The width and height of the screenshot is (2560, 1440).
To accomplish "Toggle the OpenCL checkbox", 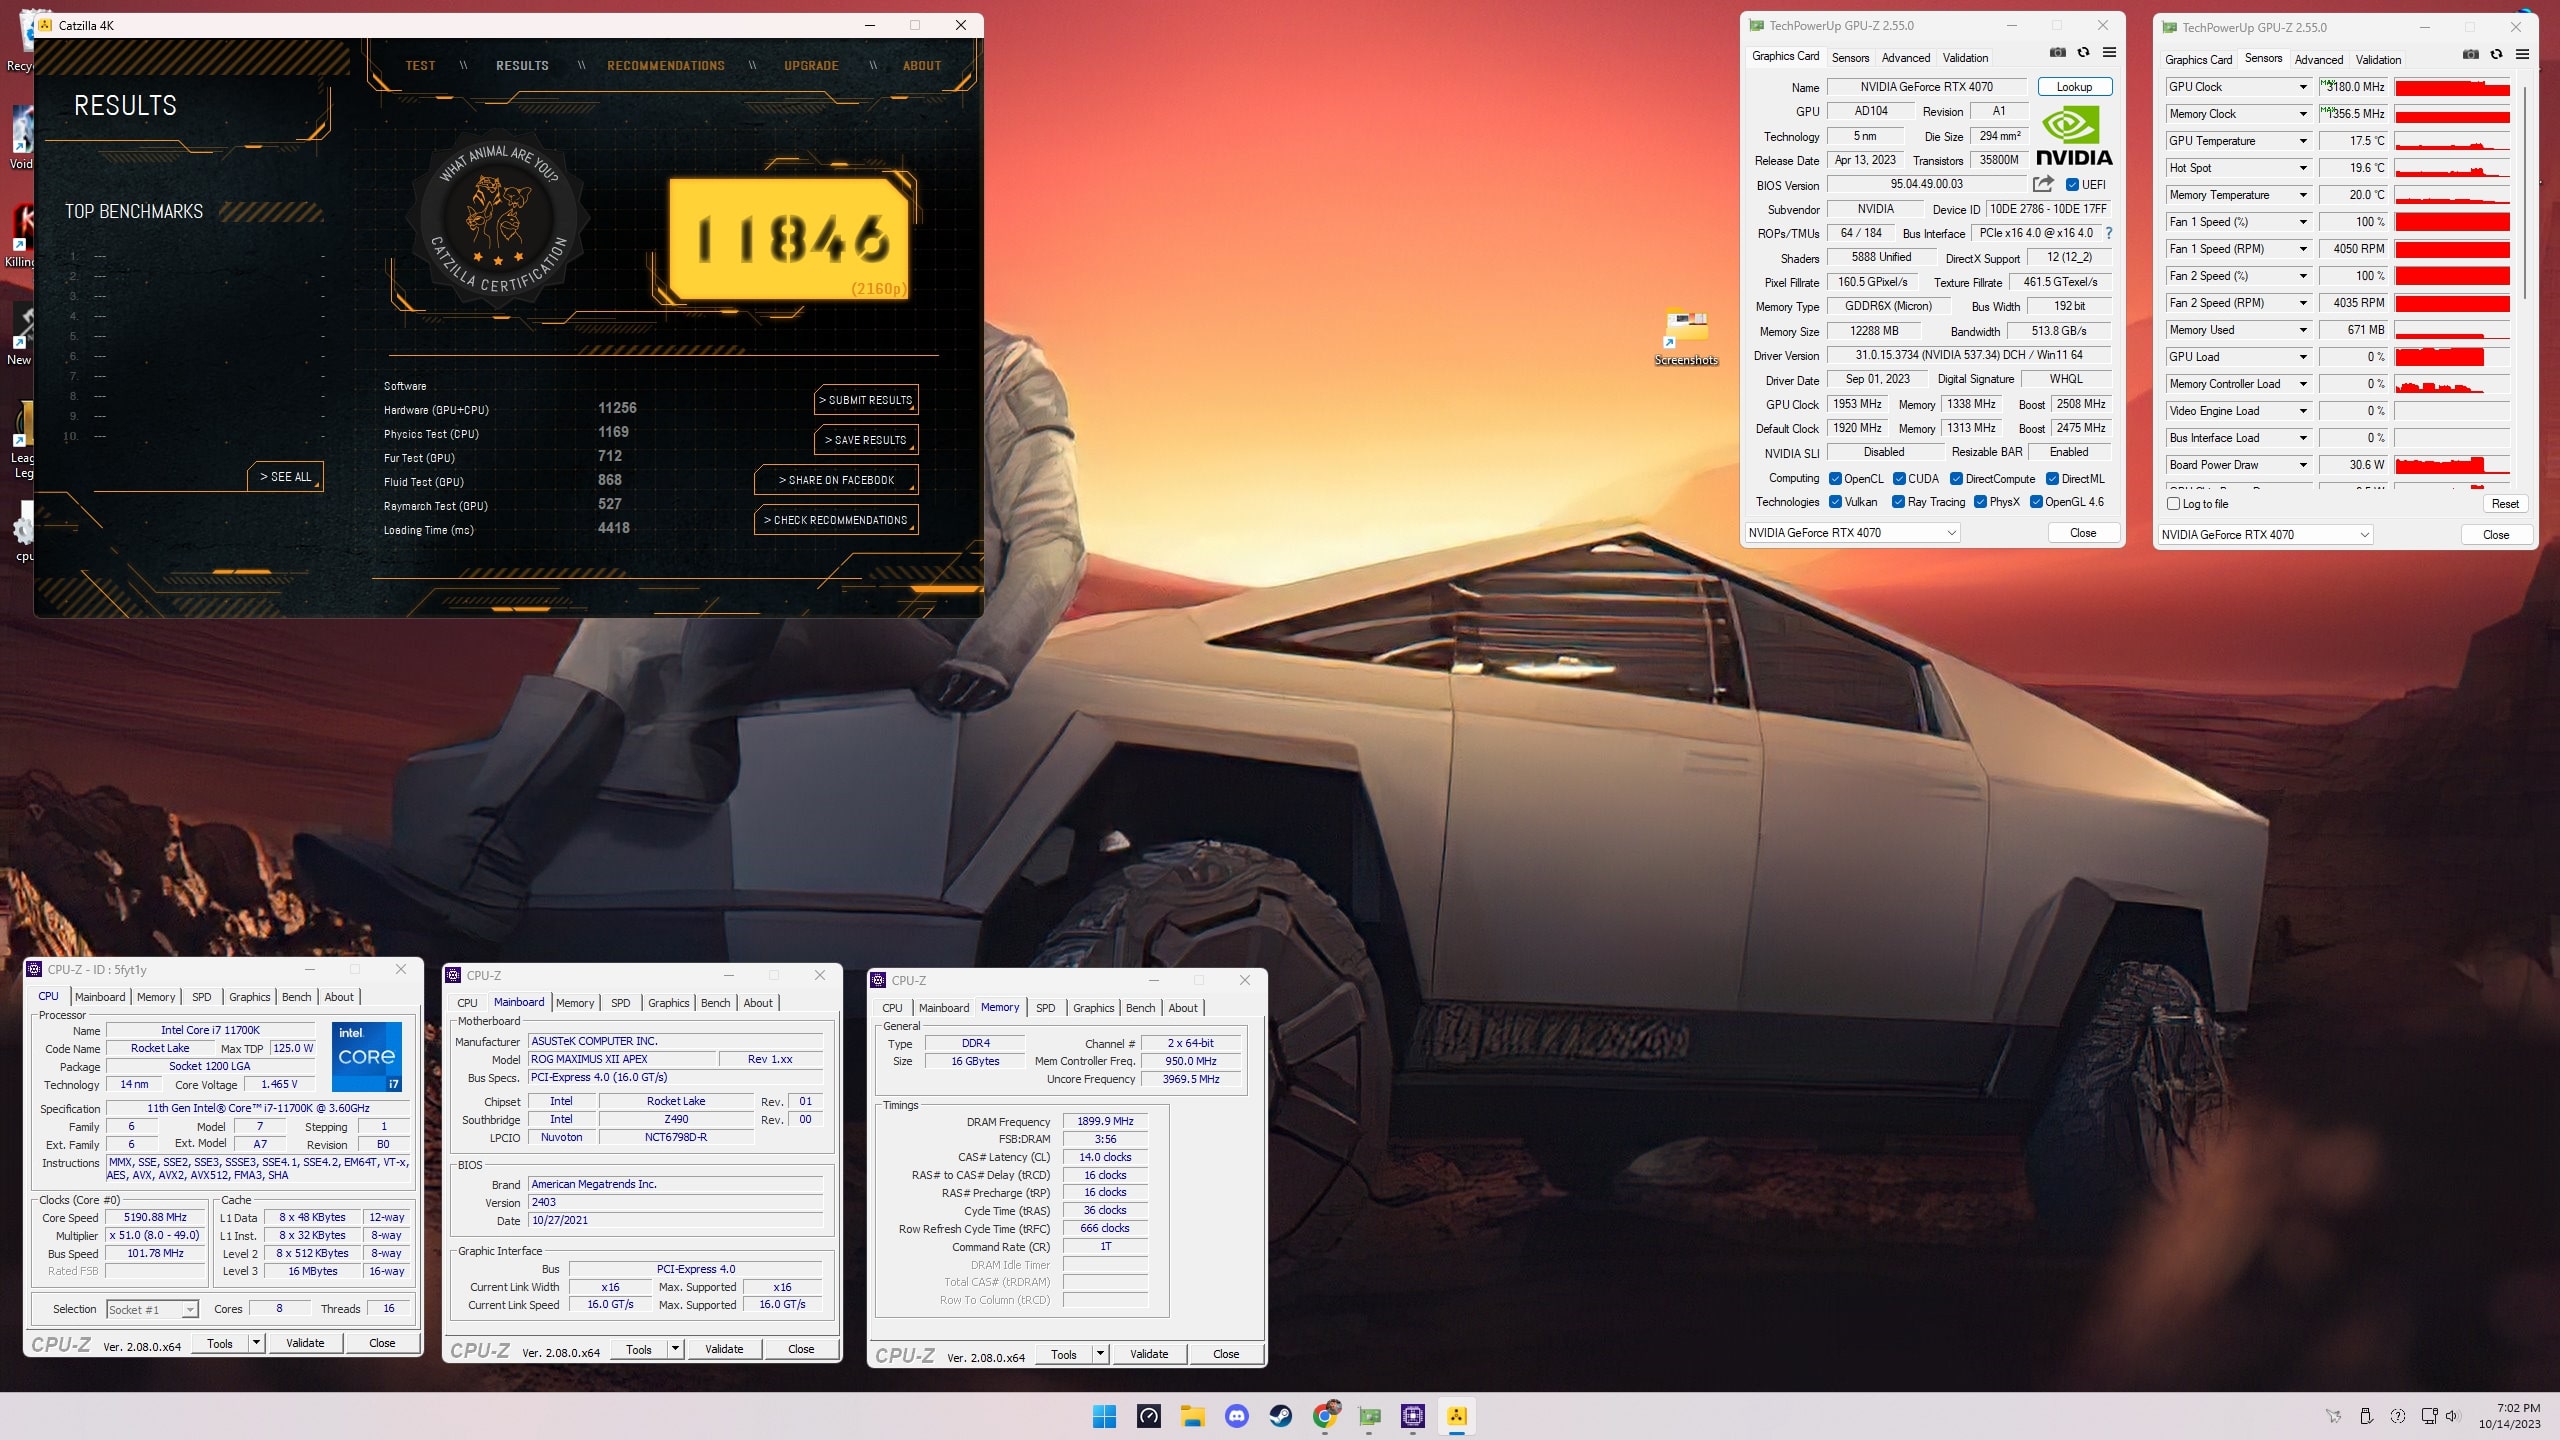I will coord(1835,479).
